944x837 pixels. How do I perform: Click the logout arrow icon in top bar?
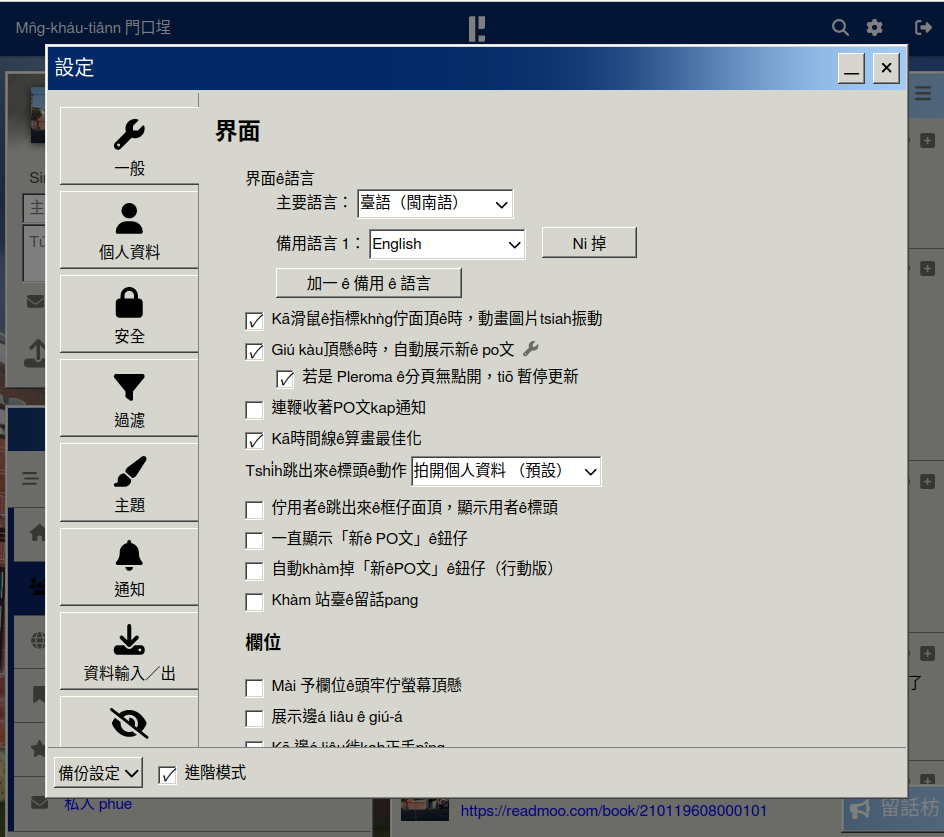click(x=923, y=27)
